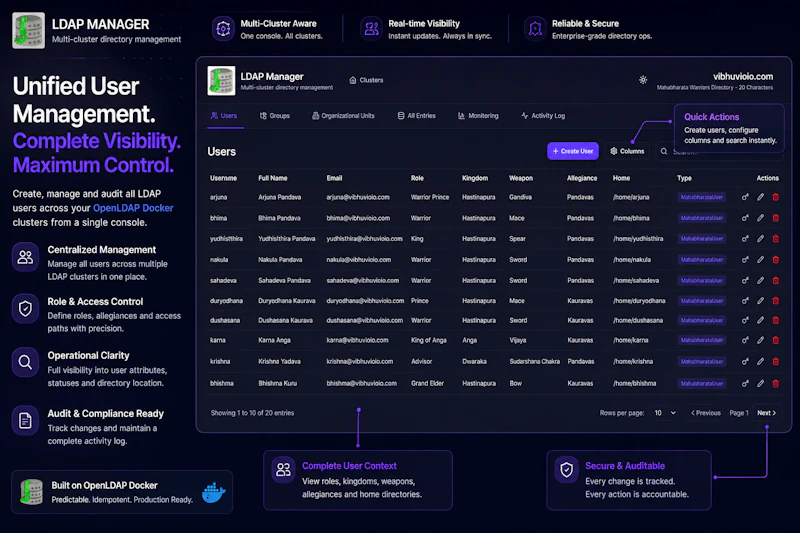Click the Weapon column header
This screenshot has width=800, height=533.
point(520,178)
